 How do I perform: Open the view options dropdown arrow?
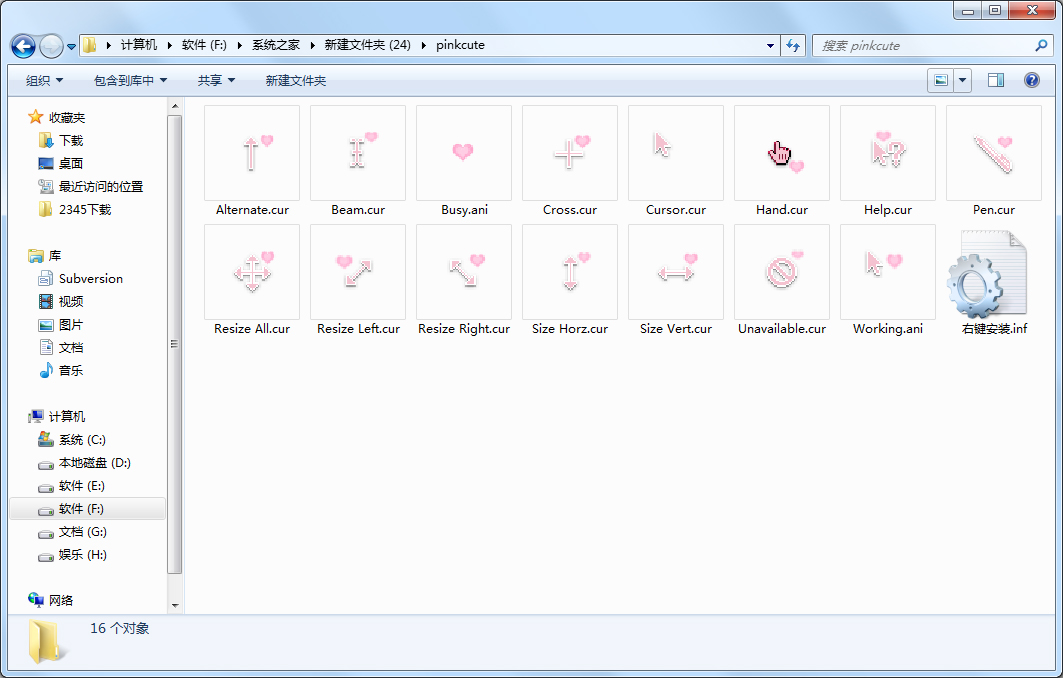pyautogui.click(x=963, y=80)
